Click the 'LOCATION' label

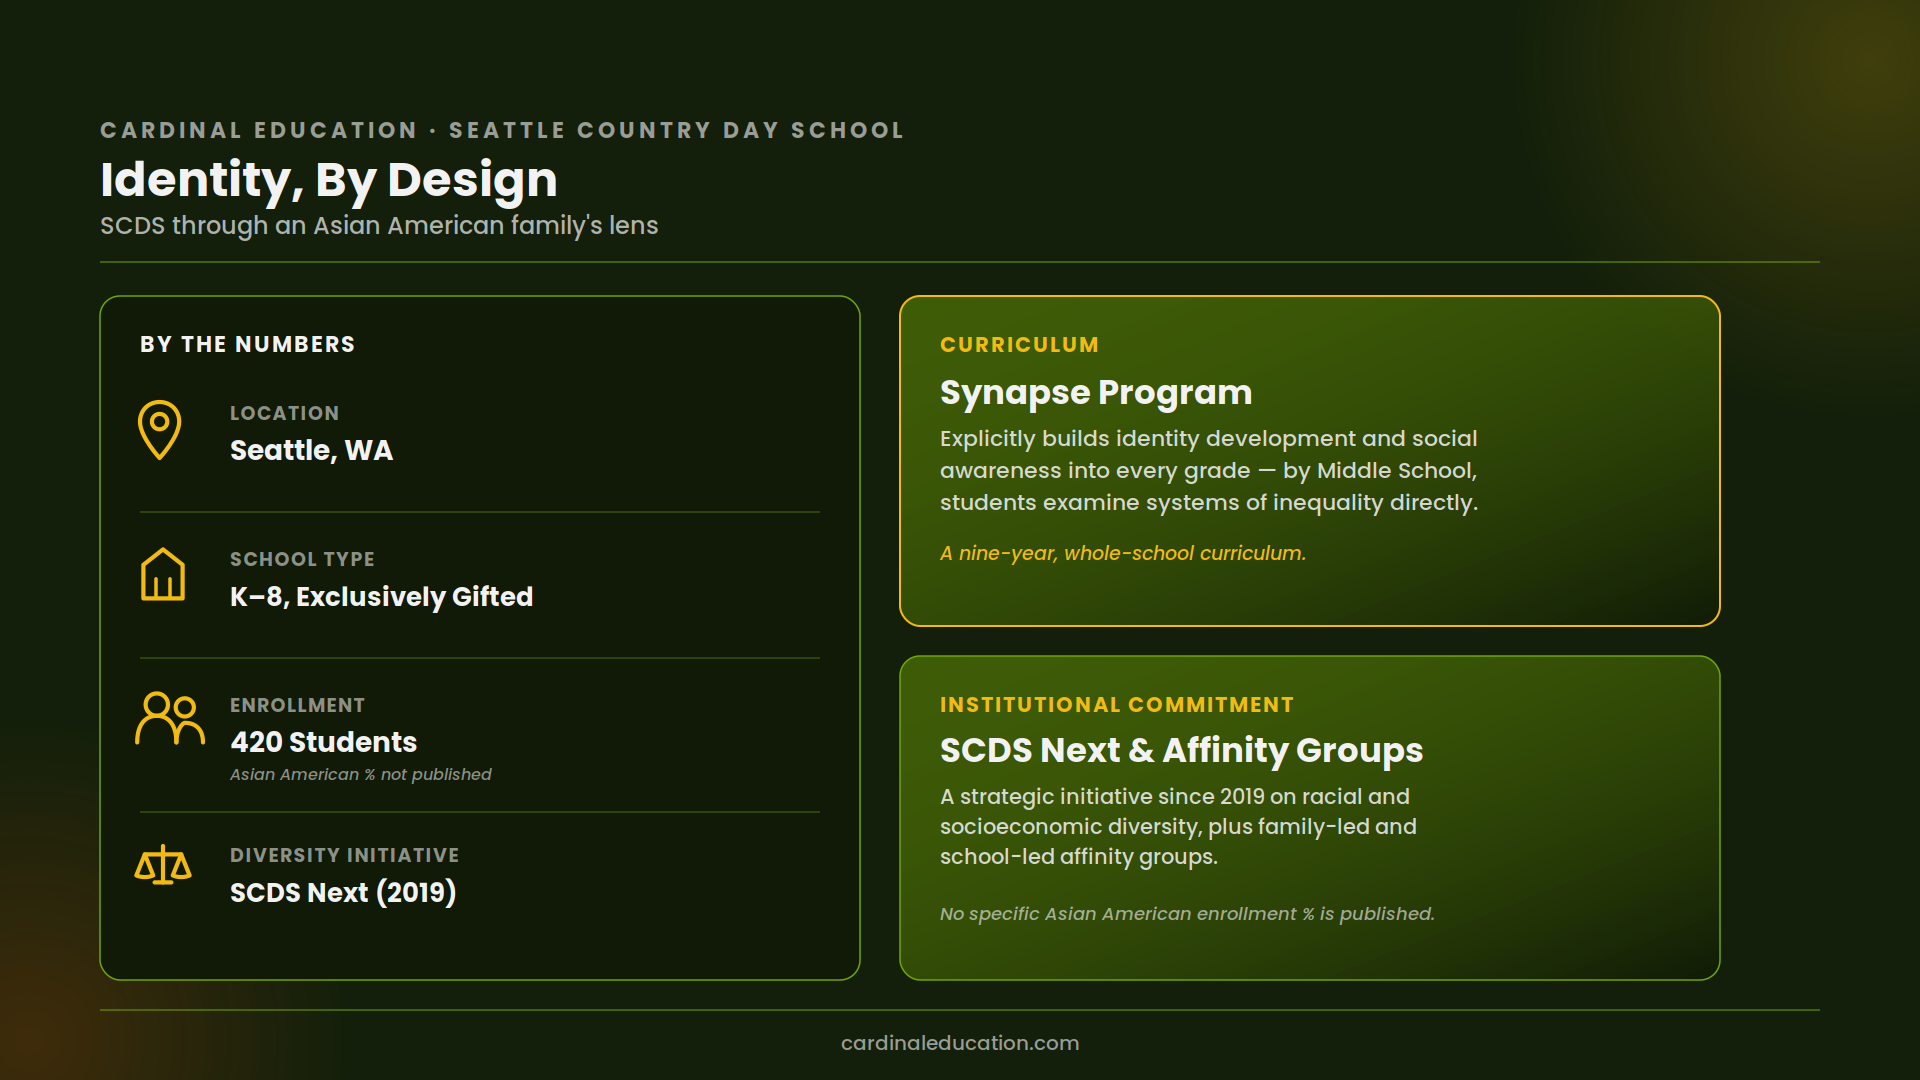coord(285,413)
